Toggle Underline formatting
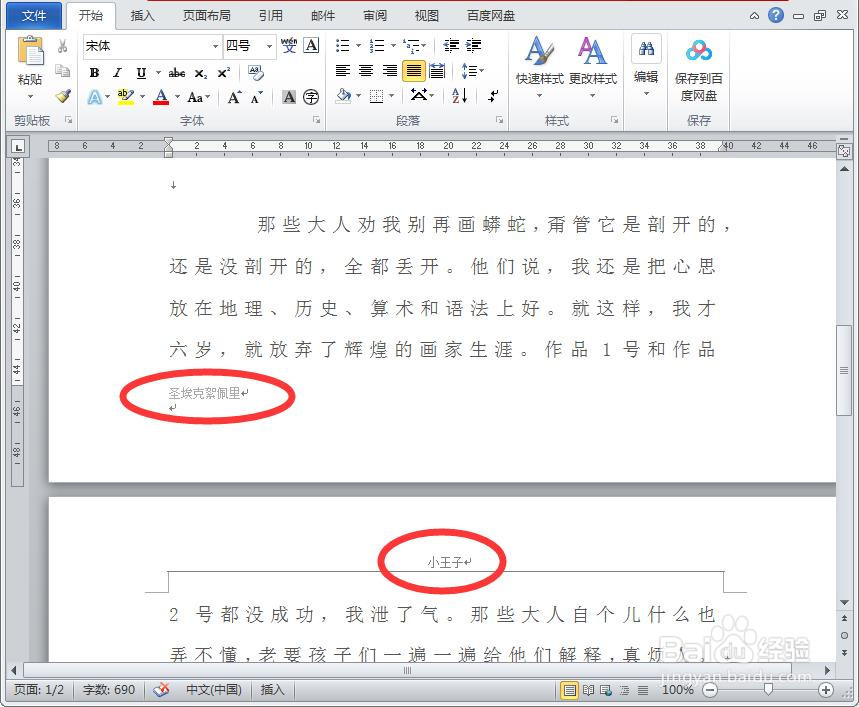 click(141, 72)
